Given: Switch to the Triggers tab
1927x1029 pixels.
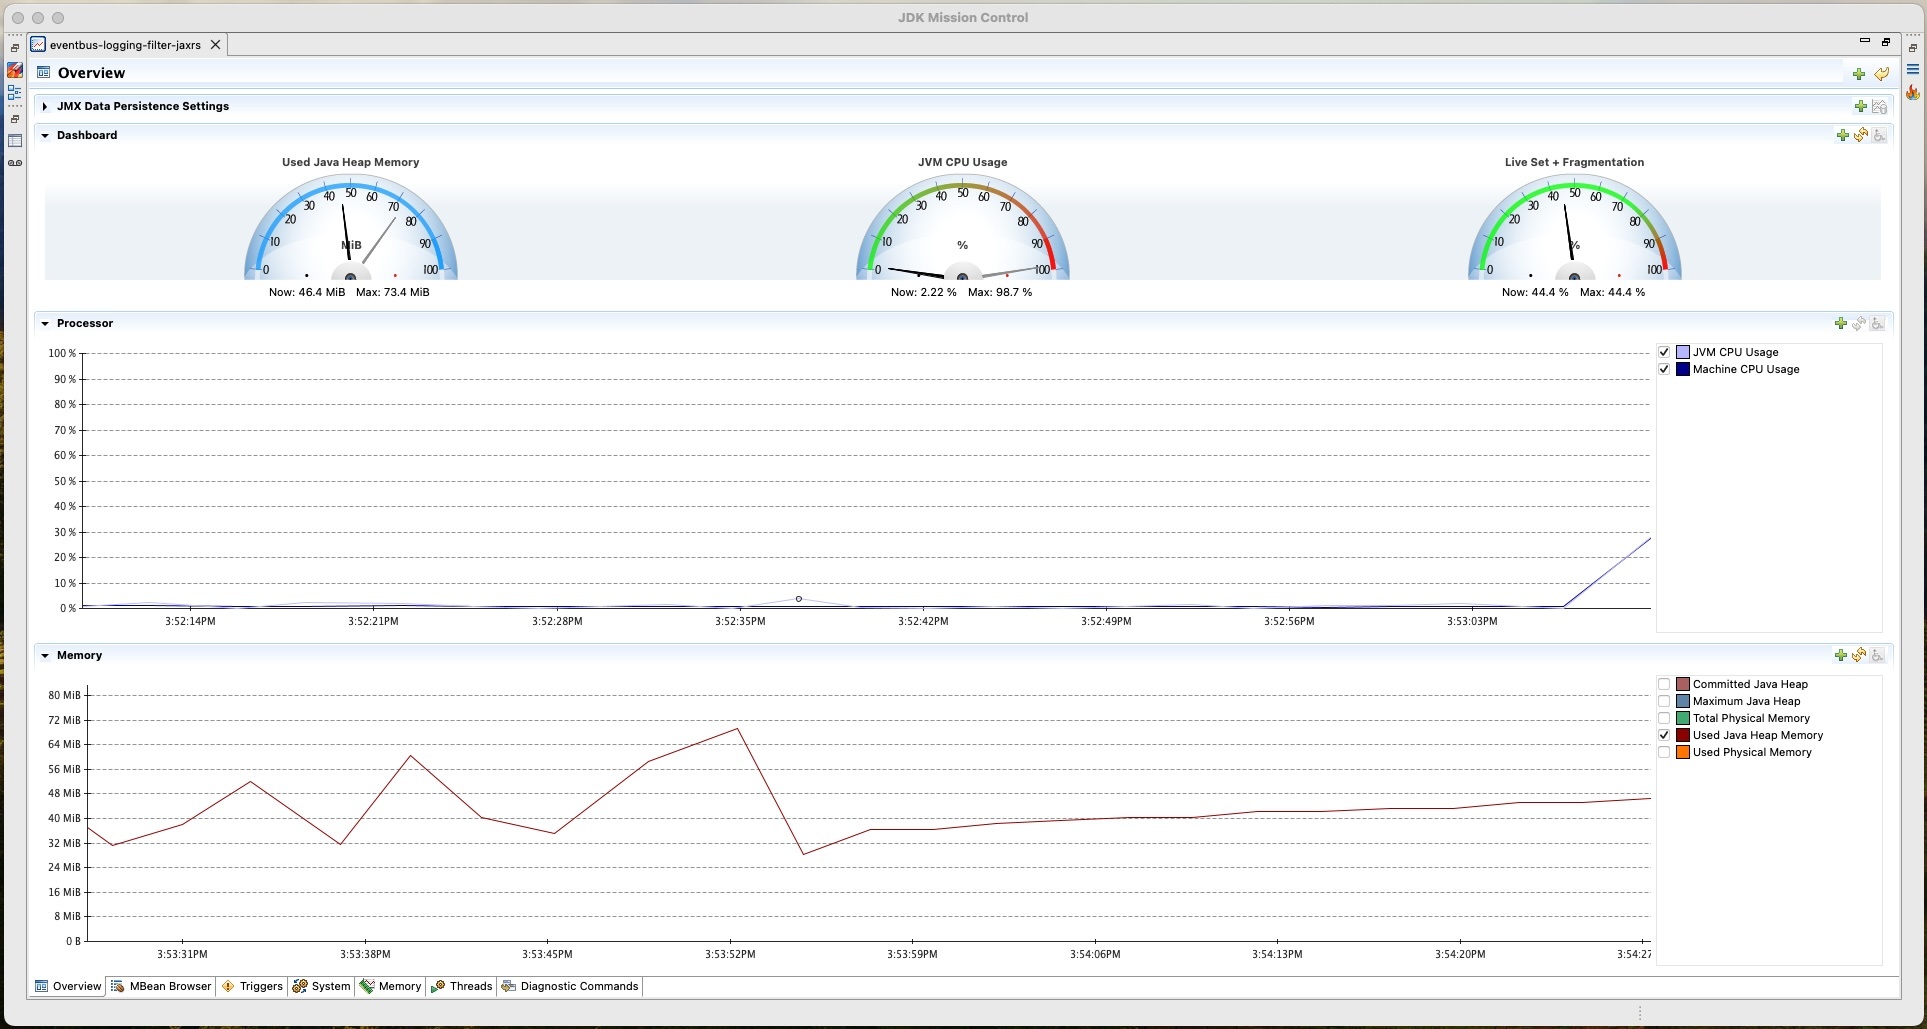Looking at the screenshot, I should tap(251, 986).
